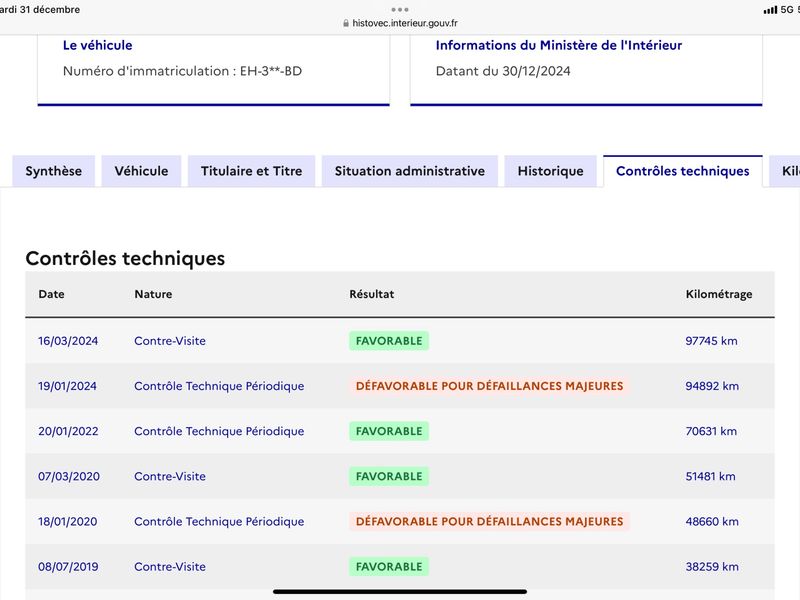Tap the histovec.interieur.gouv.fr address bar
This screenshot has height=600, width=800.
(x=400, y=23)
